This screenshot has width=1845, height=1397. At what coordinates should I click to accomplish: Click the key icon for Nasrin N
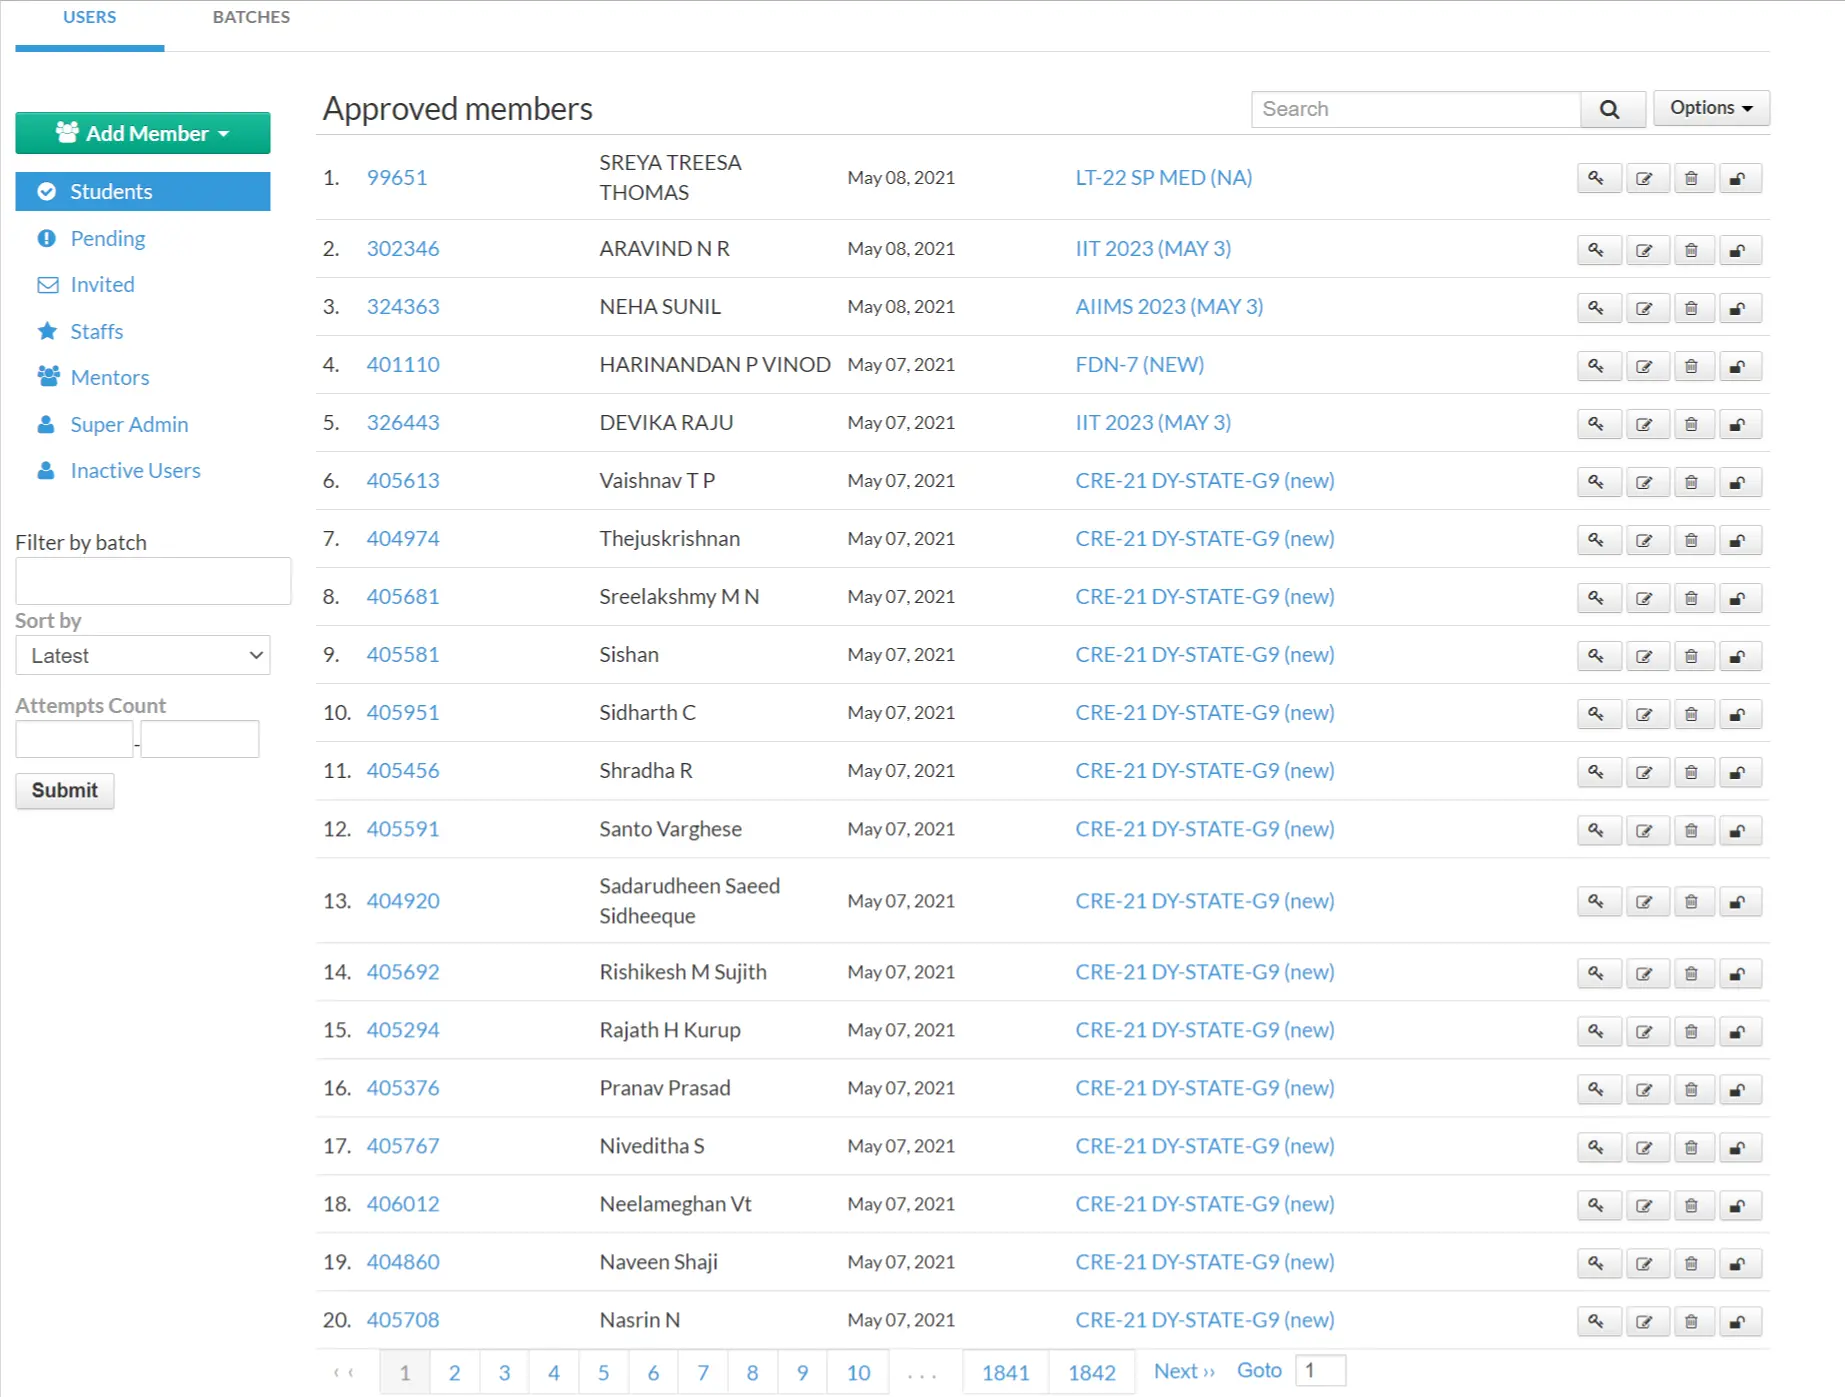(x=1596, y=1321)
